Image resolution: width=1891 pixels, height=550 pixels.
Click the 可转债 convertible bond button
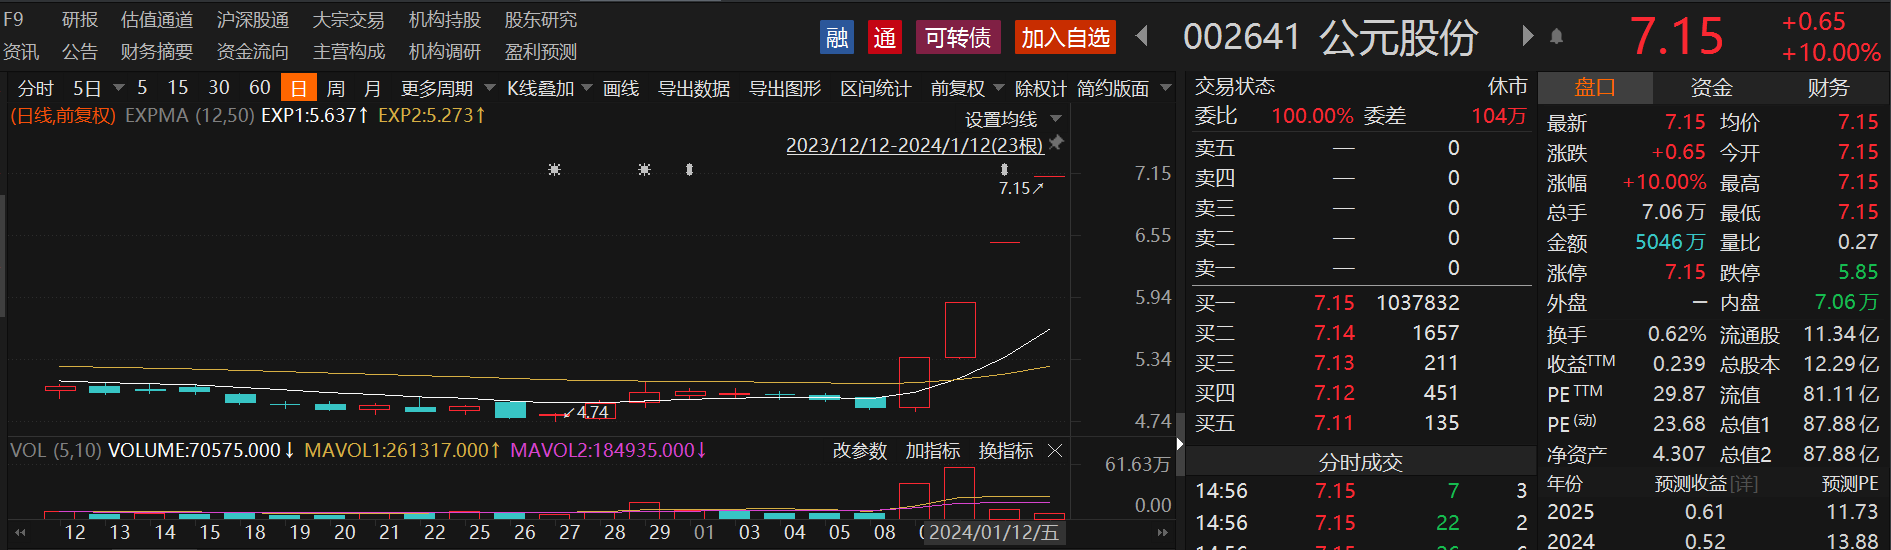[957, 37]
